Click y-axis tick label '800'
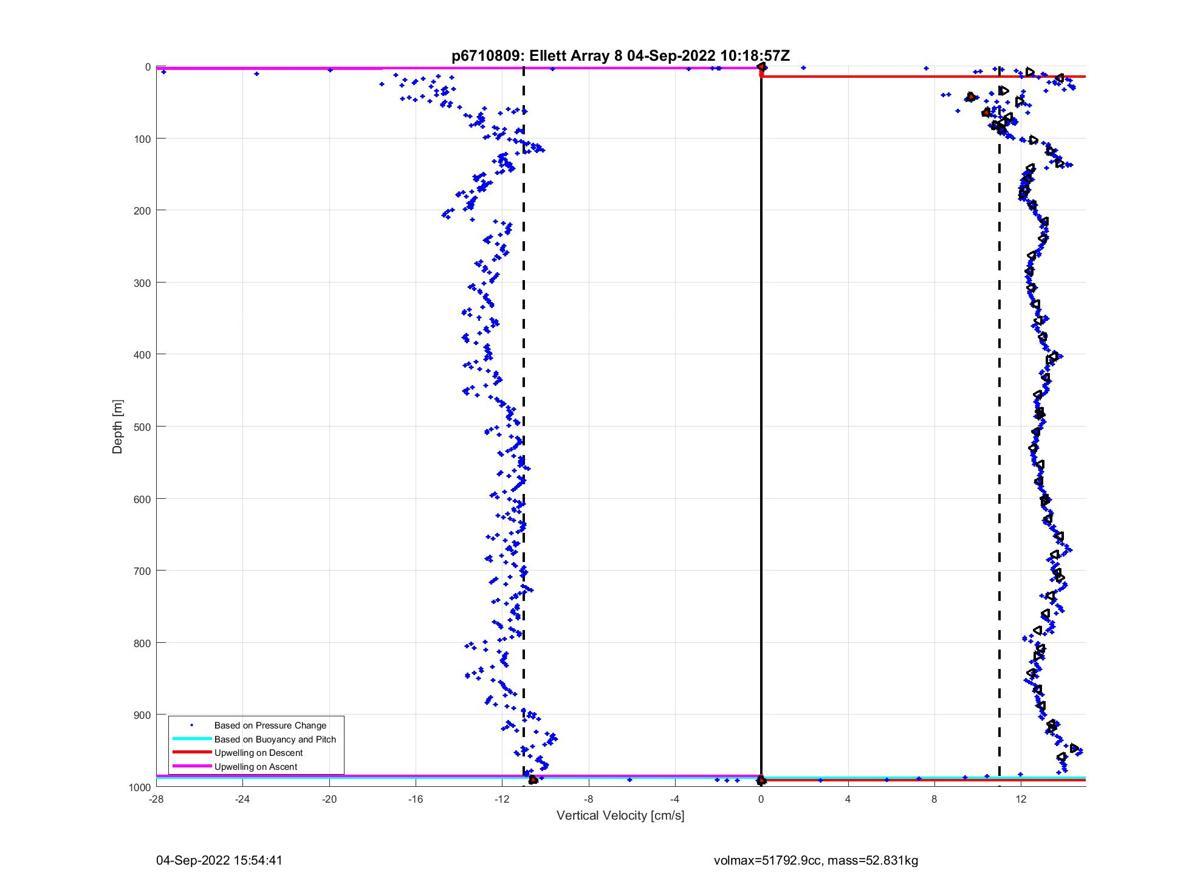 click(x=141, y=643)
